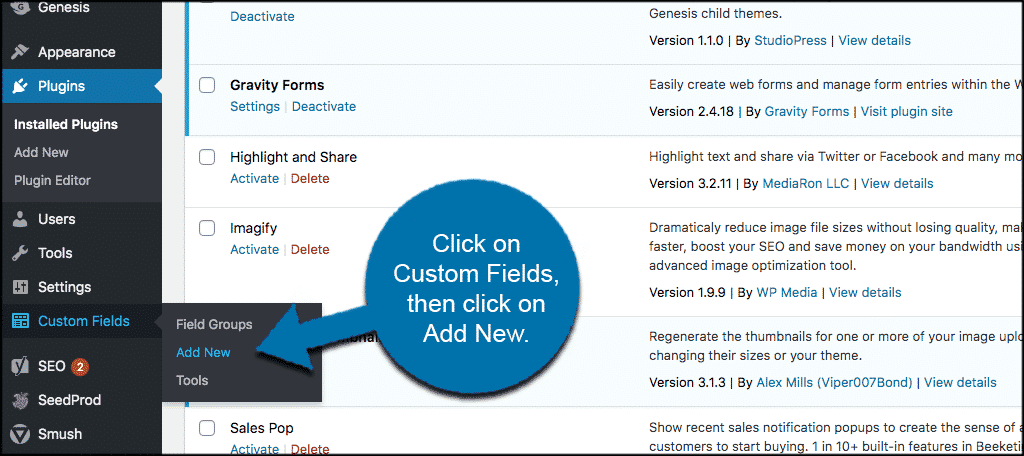
Task: Choose Add New in Custom Fields flyout
Action: click(x=203, y=352)
